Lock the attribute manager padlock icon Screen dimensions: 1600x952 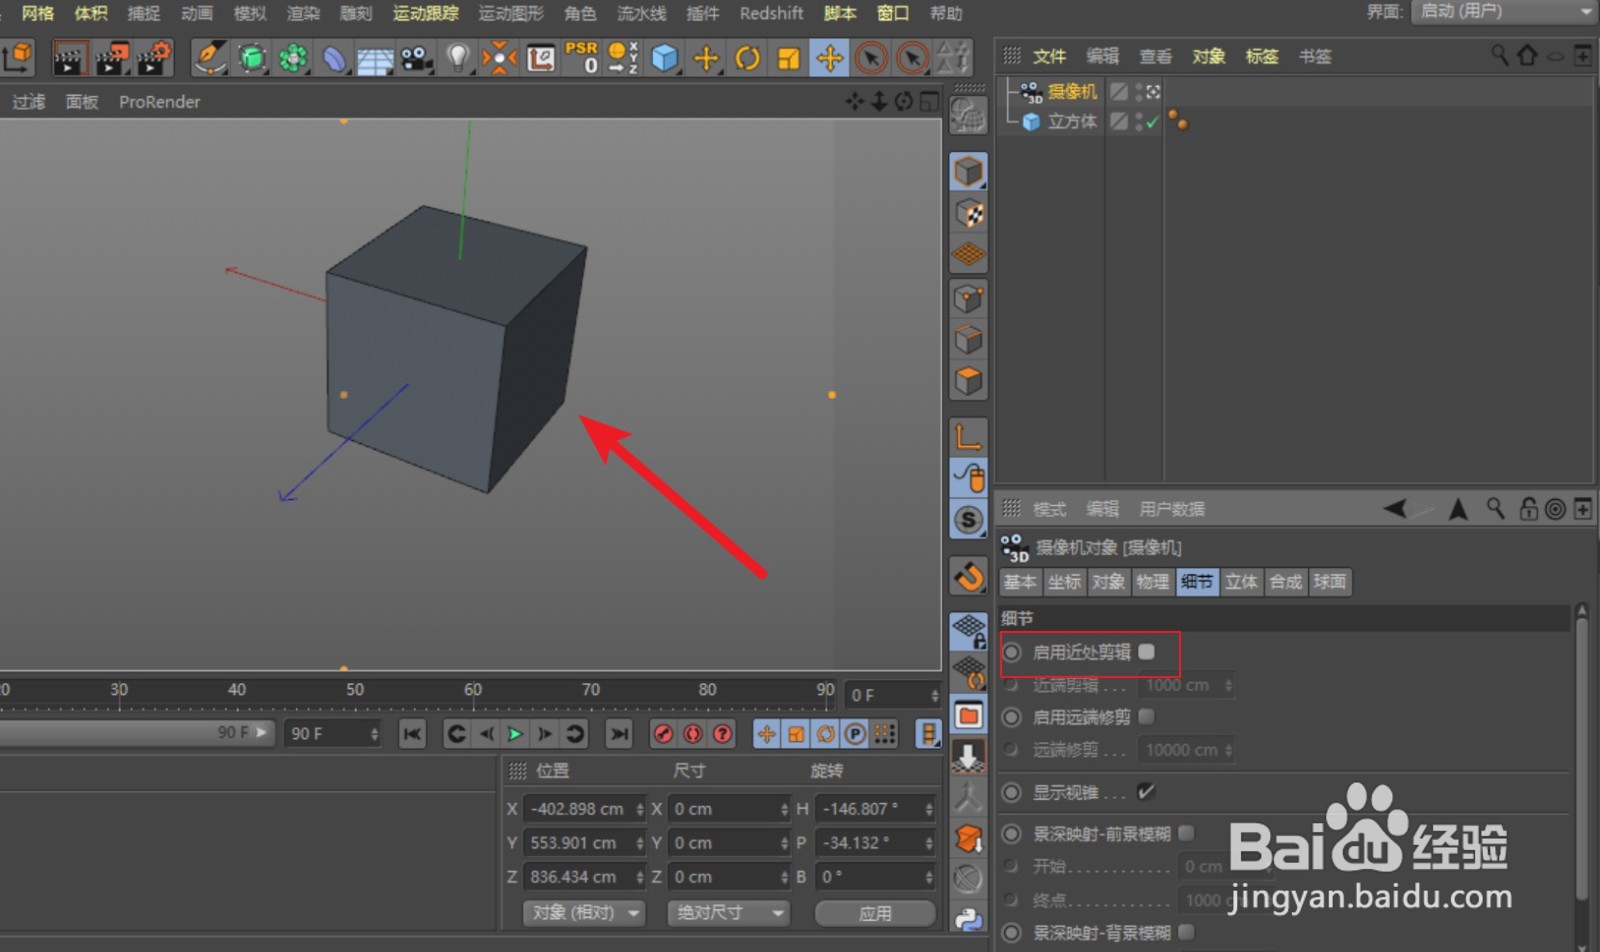pos(1528,509)
